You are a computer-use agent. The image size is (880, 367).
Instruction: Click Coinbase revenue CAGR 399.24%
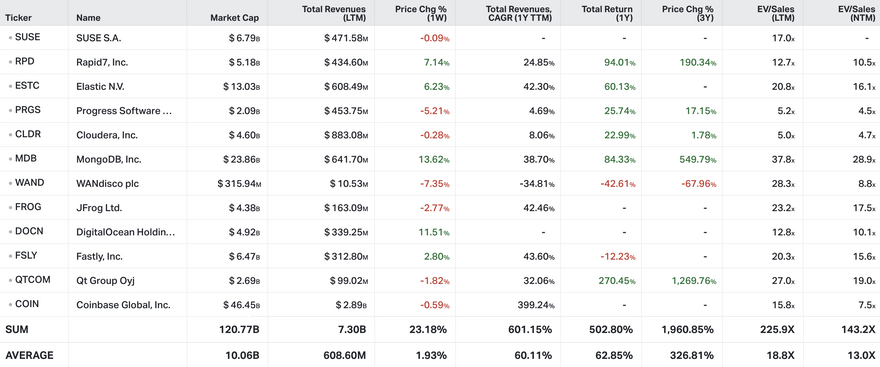pos(537,305)
